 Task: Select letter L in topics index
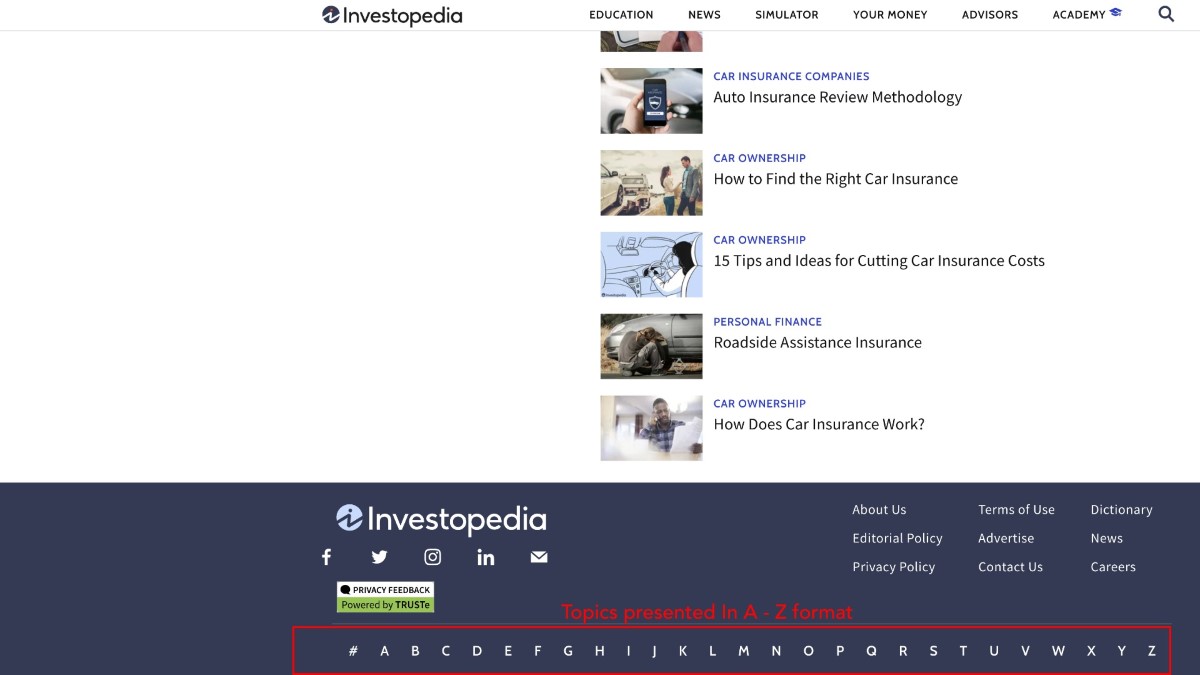click(713, 651)
